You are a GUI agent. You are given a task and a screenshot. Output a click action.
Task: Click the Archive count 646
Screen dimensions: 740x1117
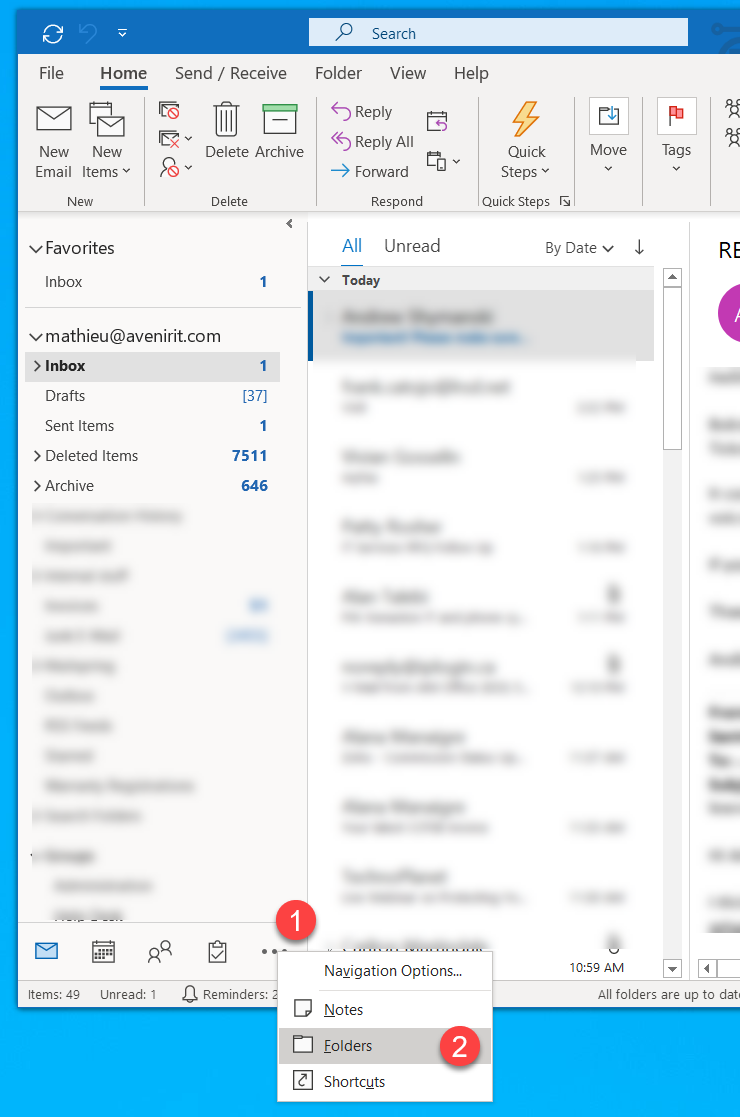click(254, 486)
